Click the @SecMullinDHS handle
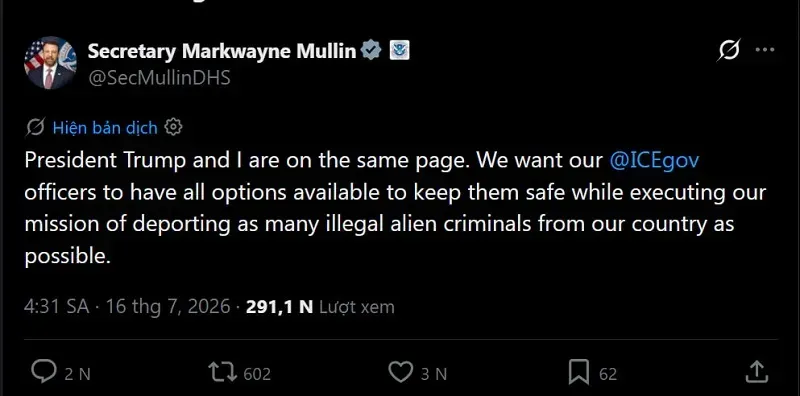 tap(159, 78)
